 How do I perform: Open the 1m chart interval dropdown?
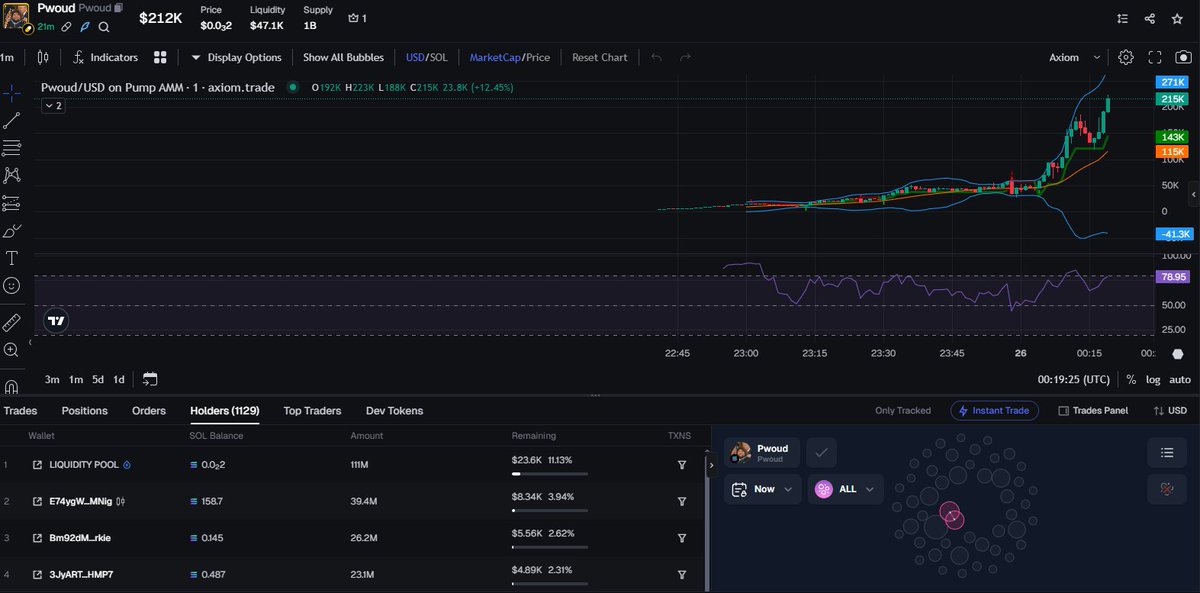pos(8,57)
